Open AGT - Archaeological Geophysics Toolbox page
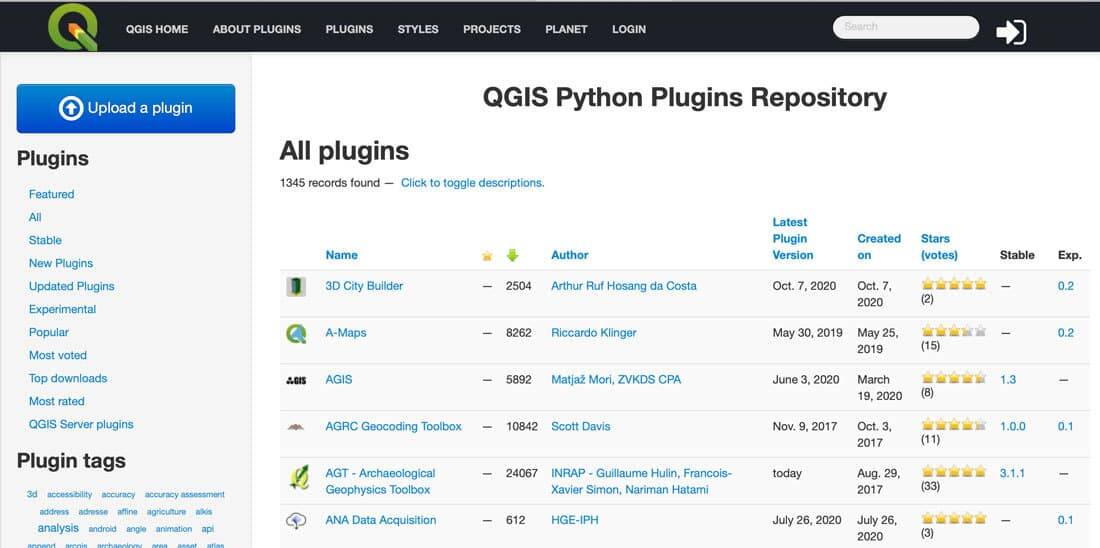This screenshot has width=1100, height=548. pos(380,482)
